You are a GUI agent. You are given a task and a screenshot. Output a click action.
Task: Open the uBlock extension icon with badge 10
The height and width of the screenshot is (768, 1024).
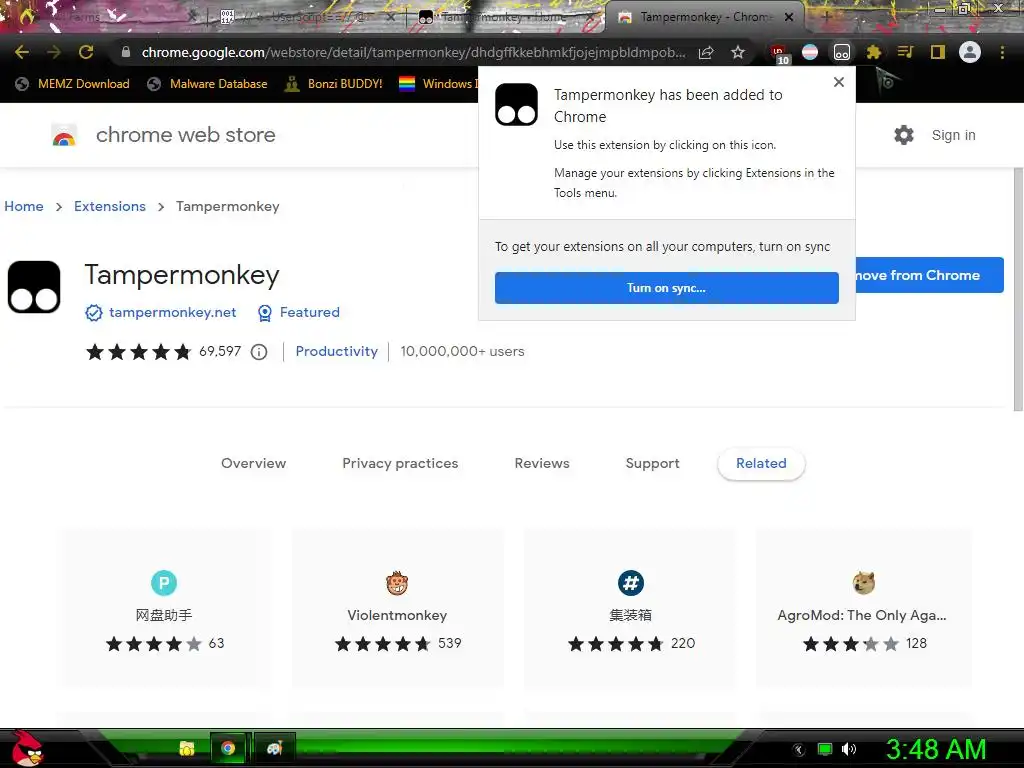click(x=779, y=53)
